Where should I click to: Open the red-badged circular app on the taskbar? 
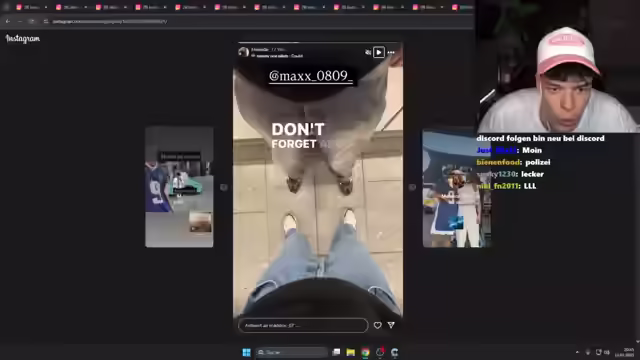coord(380,352)
